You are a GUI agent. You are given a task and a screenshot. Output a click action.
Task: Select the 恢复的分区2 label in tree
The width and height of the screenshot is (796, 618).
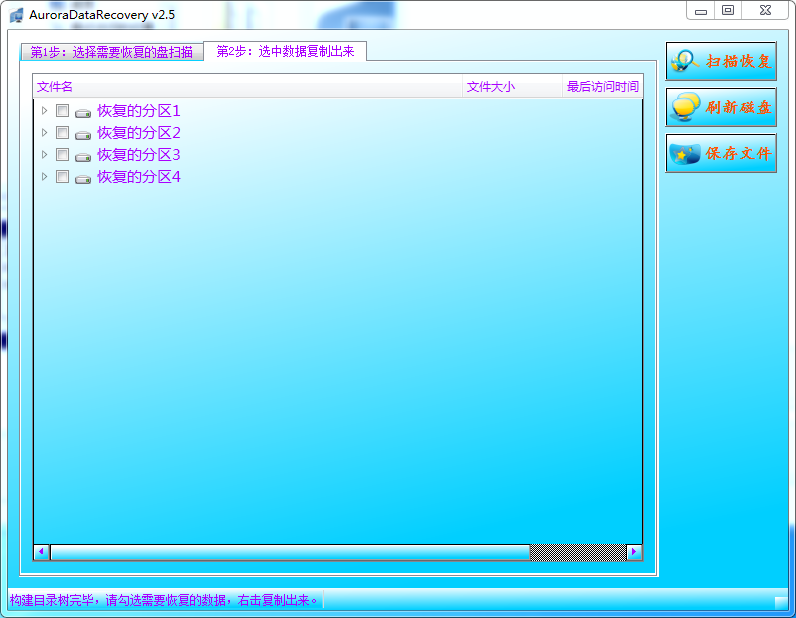[x=139, y=133]
